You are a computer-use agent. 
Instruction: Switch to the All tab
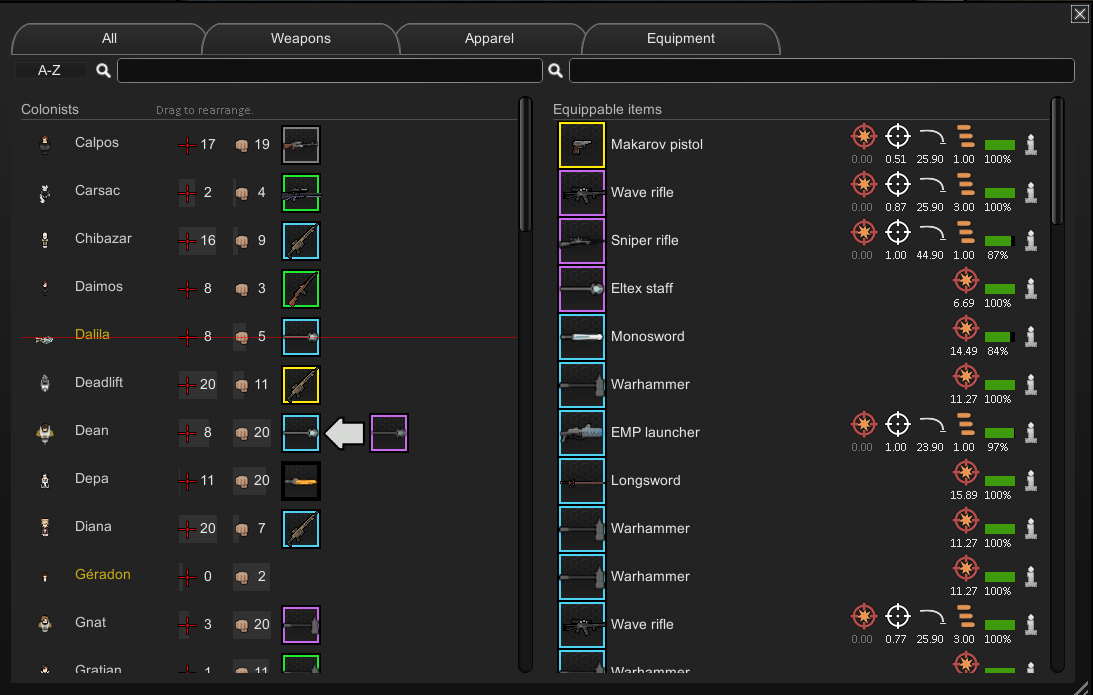pyautogui.click(x=109, y=39)
